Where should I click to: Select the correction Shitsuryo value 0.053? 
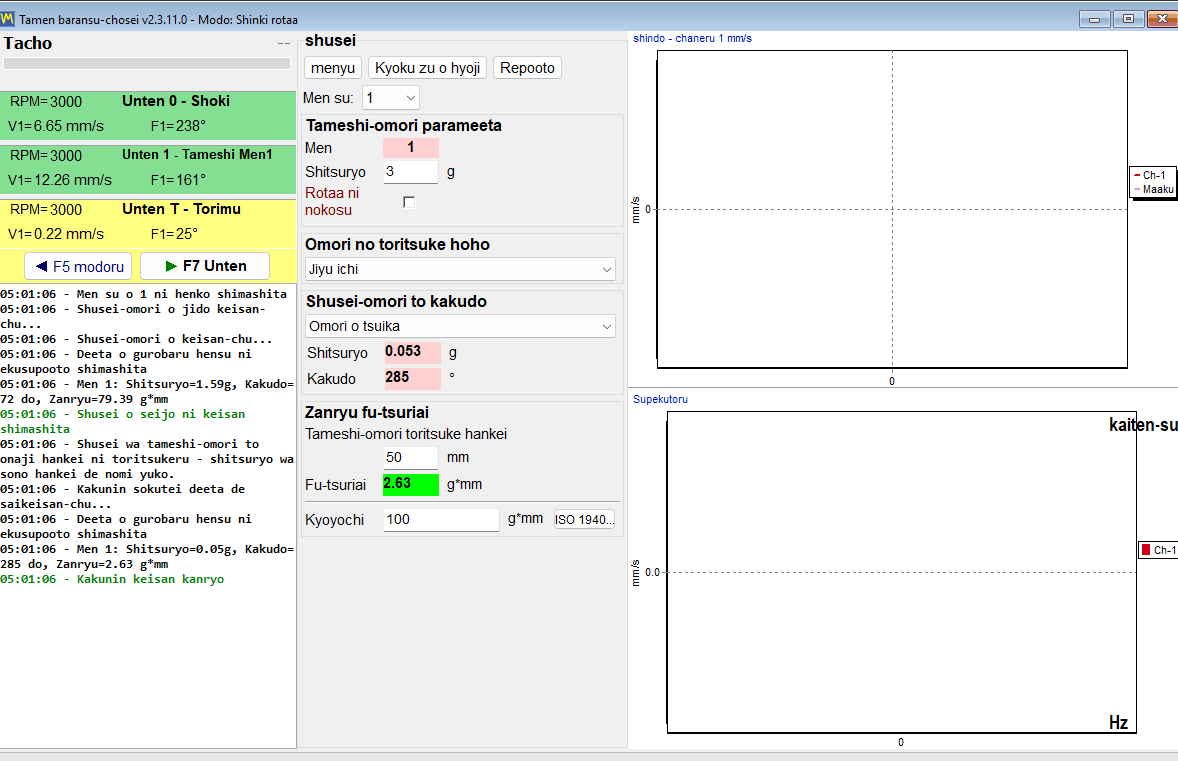point(412,352)
